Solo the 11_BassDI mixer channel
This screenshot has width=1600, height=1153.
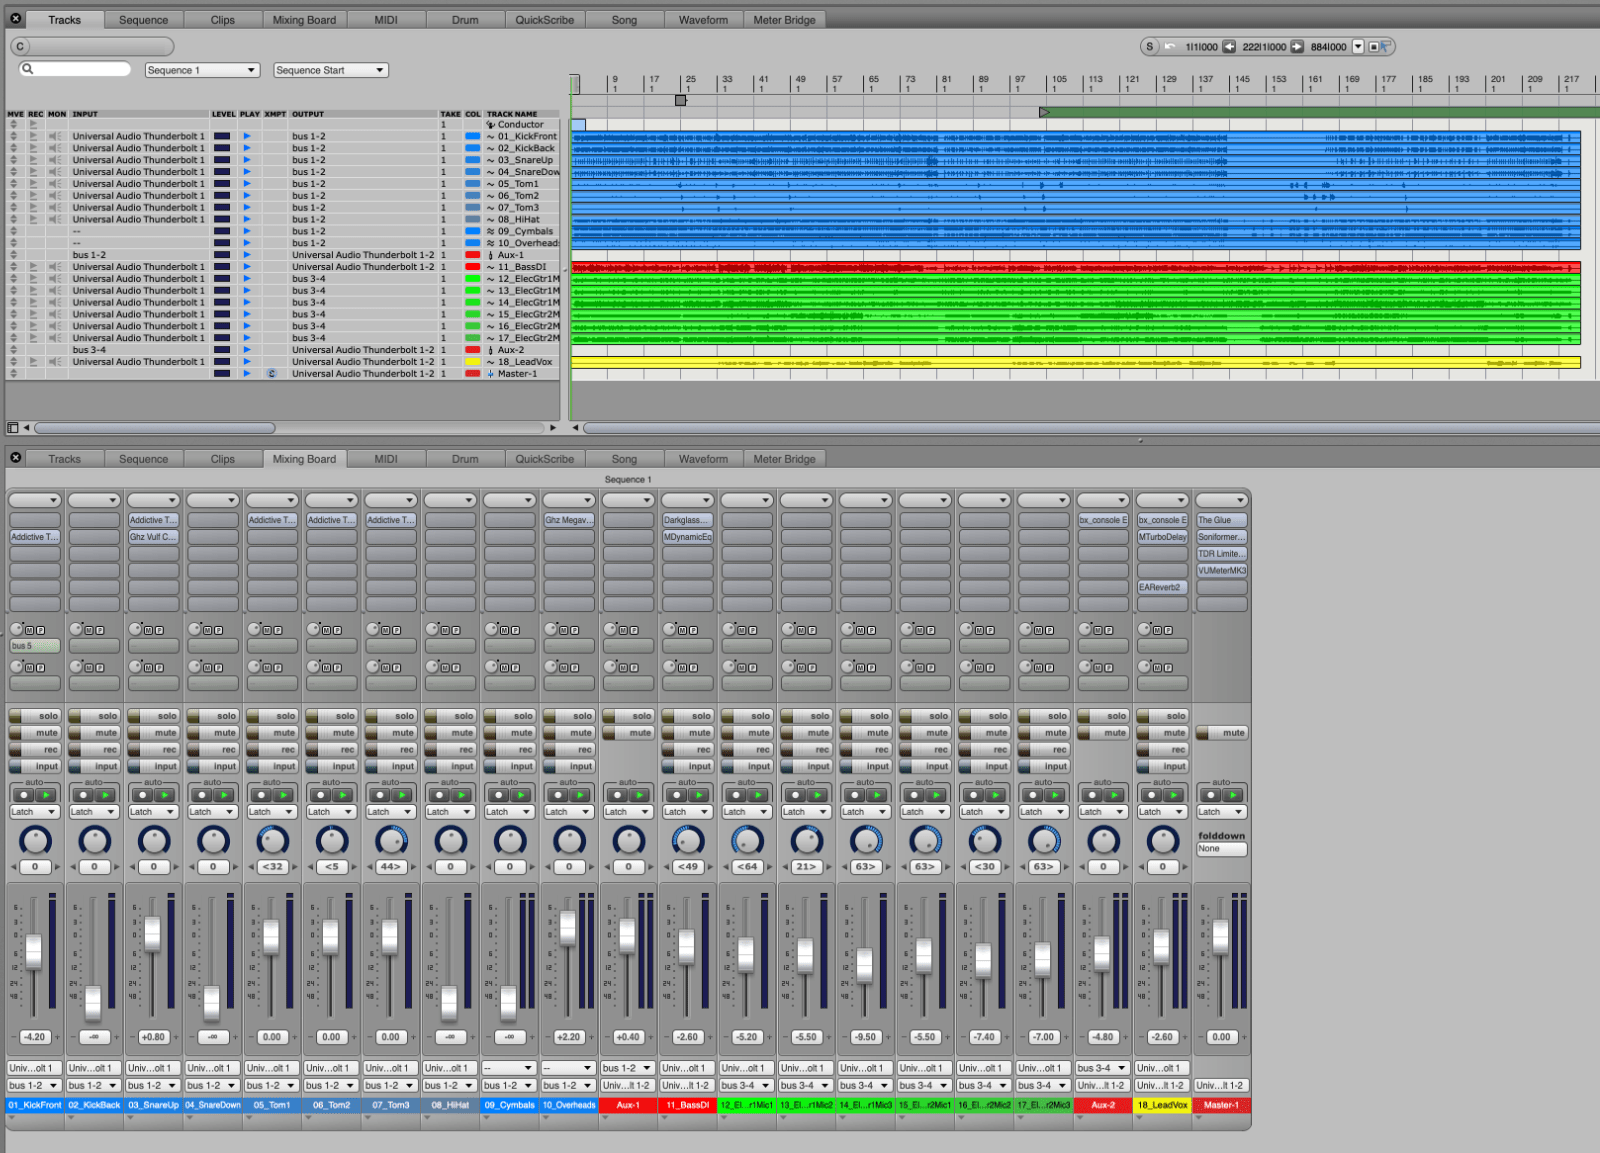pyautogui.click(x=687, y=716)
